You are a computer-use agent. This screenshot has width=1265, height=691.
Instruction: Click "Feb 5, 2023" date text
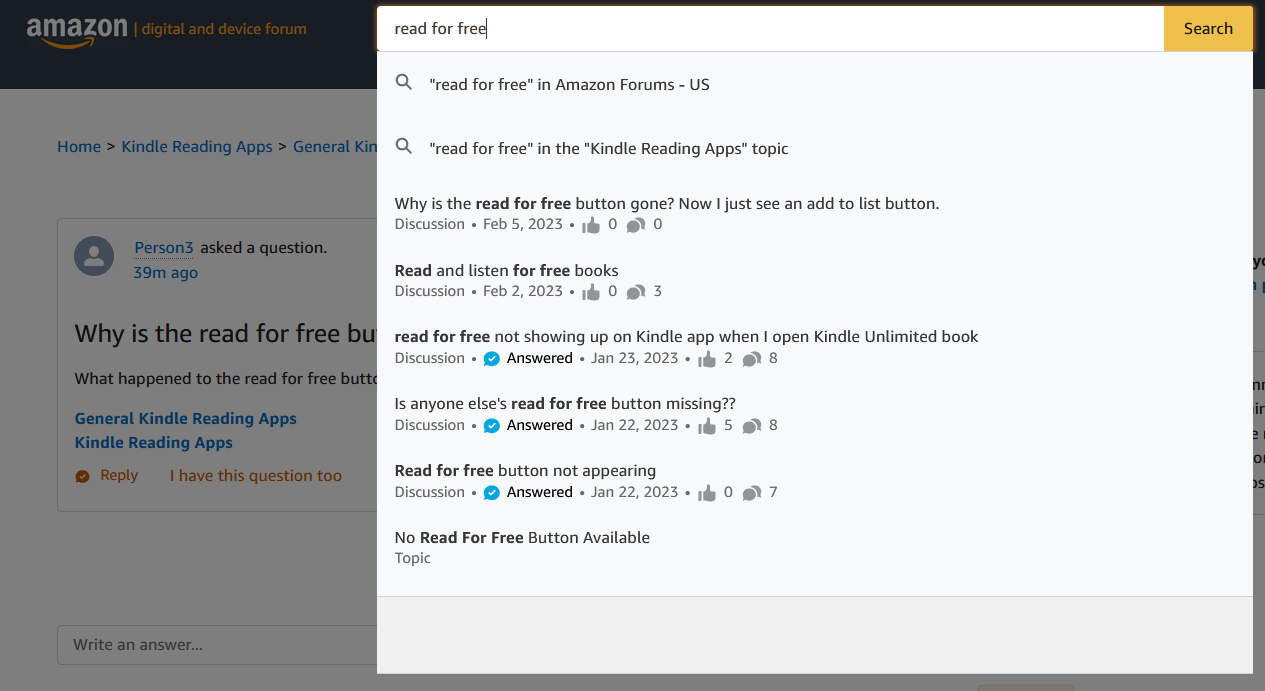pyautogui.click(x=523, y=224)
